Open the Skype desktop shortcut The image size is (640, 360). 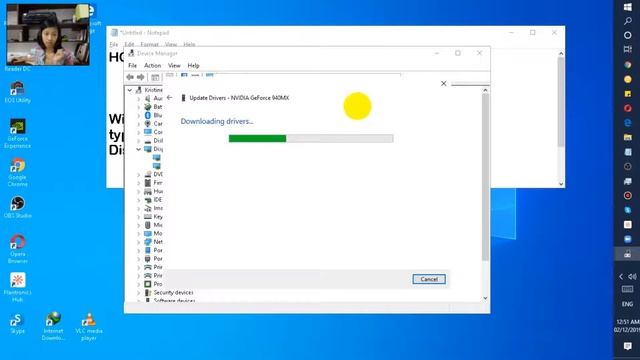tap(18, 323)
